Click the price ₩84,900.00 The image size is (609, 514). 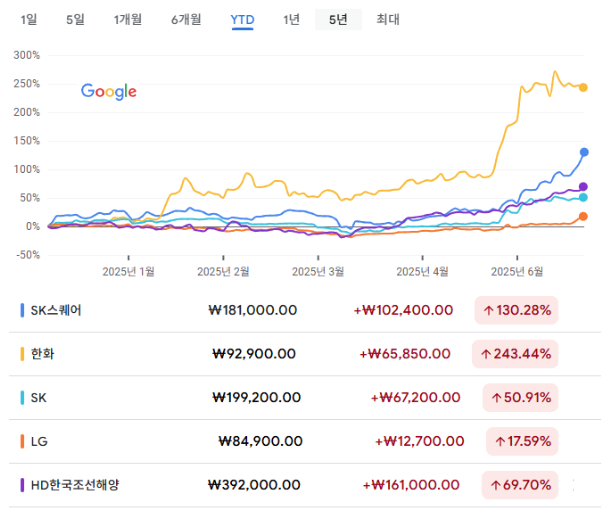click(x=261, y=441)
